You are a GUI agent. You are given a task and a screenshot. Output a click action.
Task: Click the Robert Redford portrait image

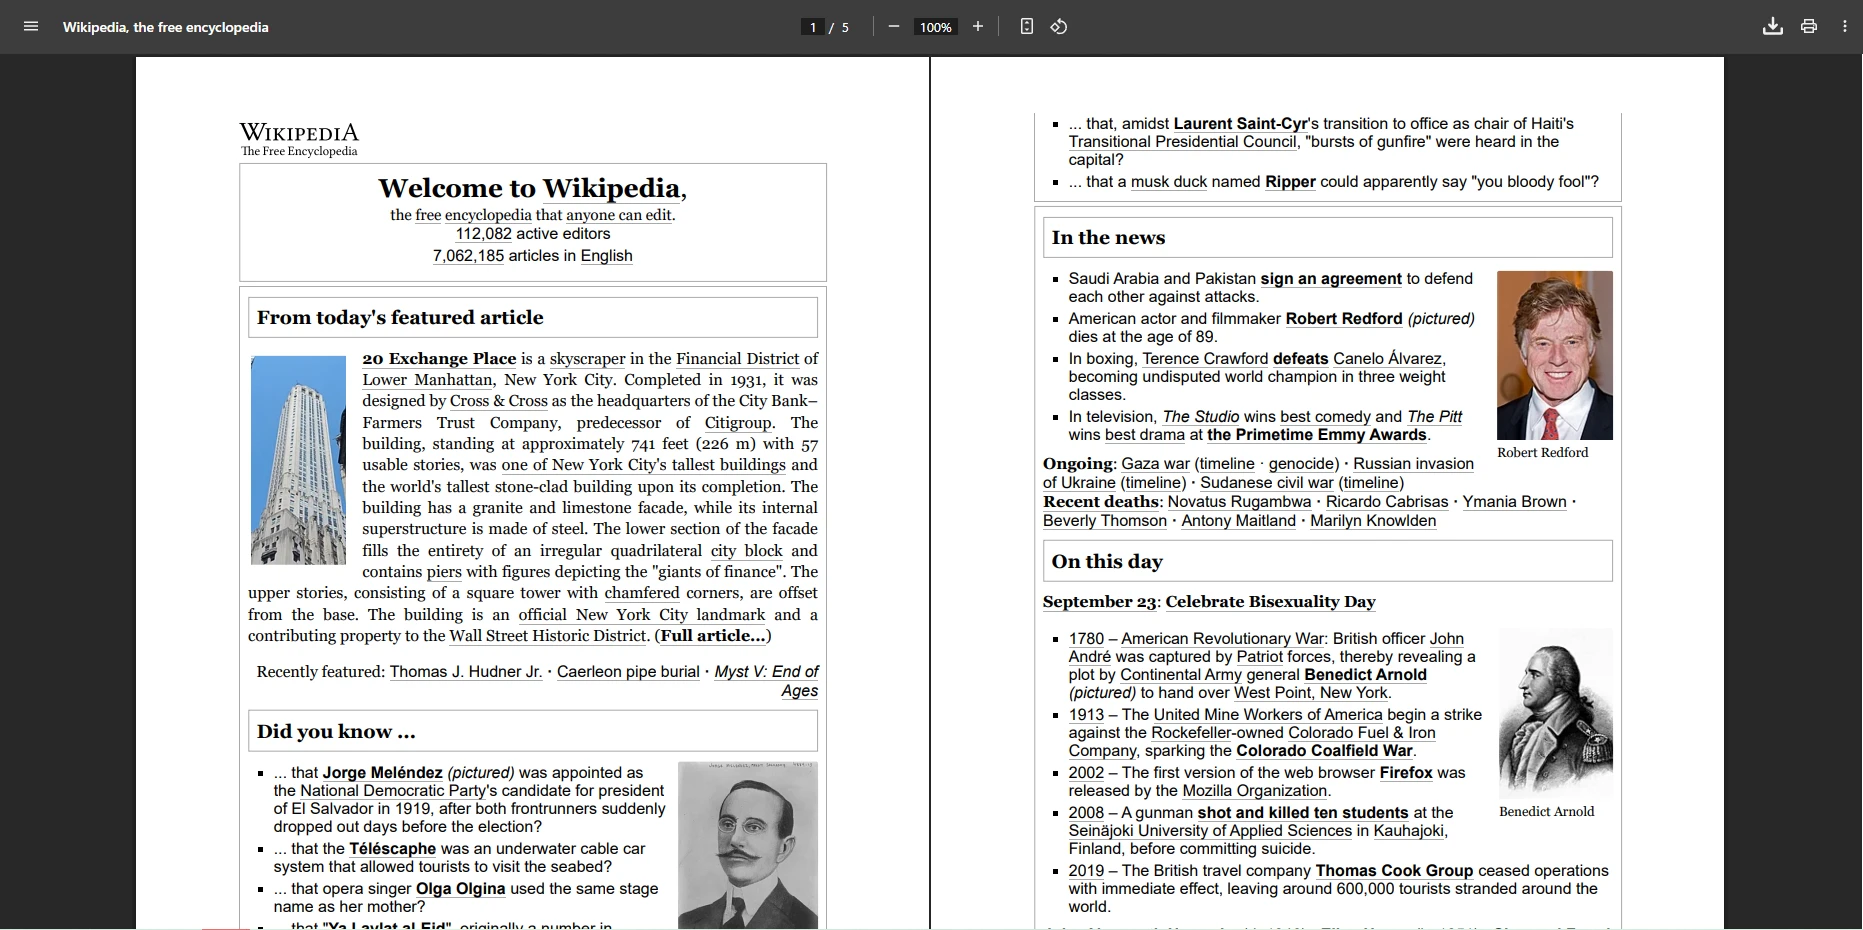point(1554,355)
